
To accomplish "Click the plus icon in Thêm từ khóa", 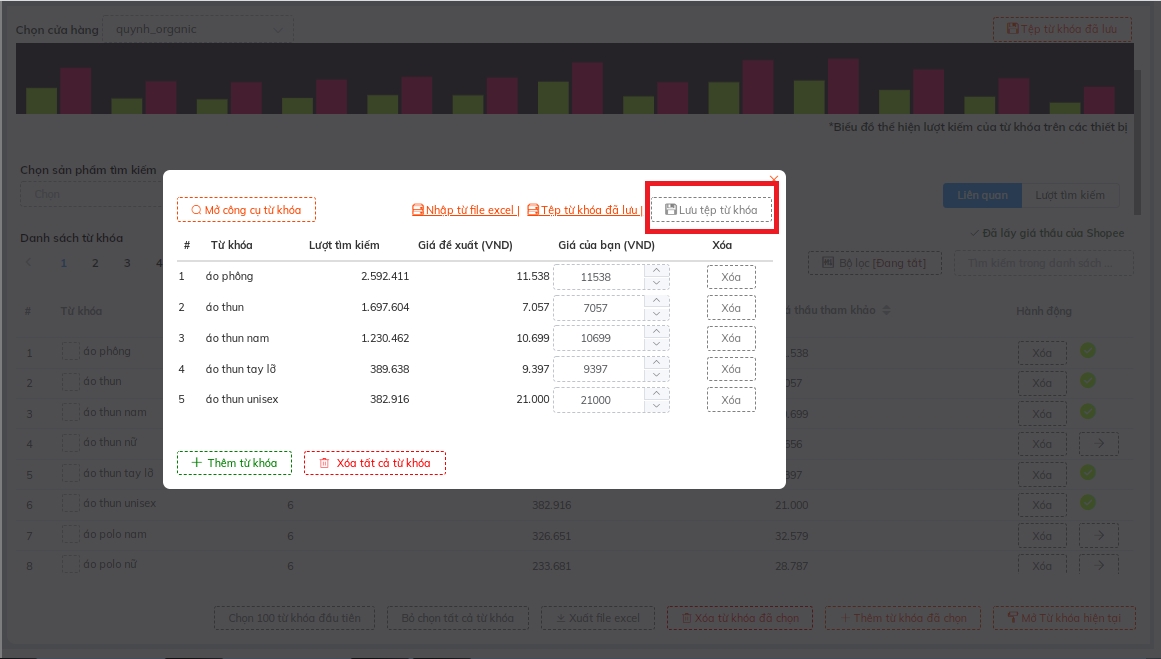I will tap(197, 463).
